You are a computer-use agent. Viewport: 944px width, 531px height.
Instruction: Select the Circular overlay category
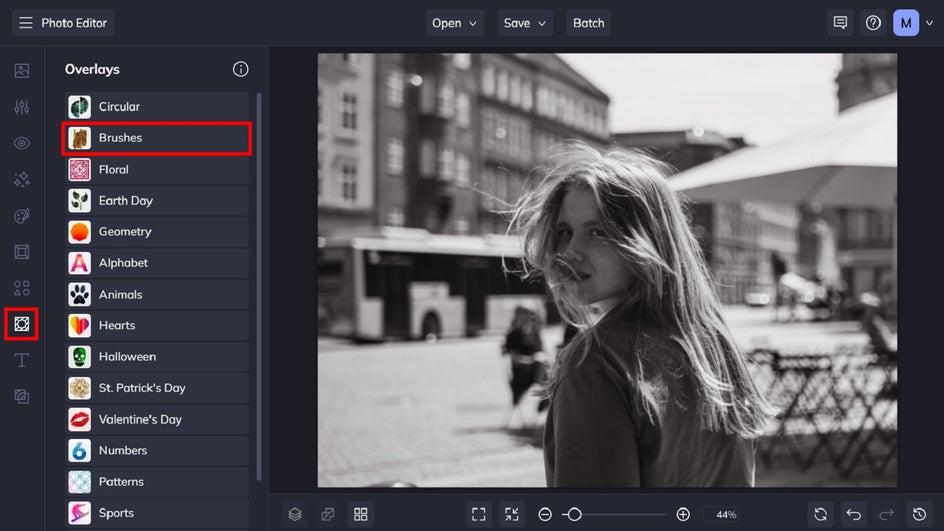157,107
